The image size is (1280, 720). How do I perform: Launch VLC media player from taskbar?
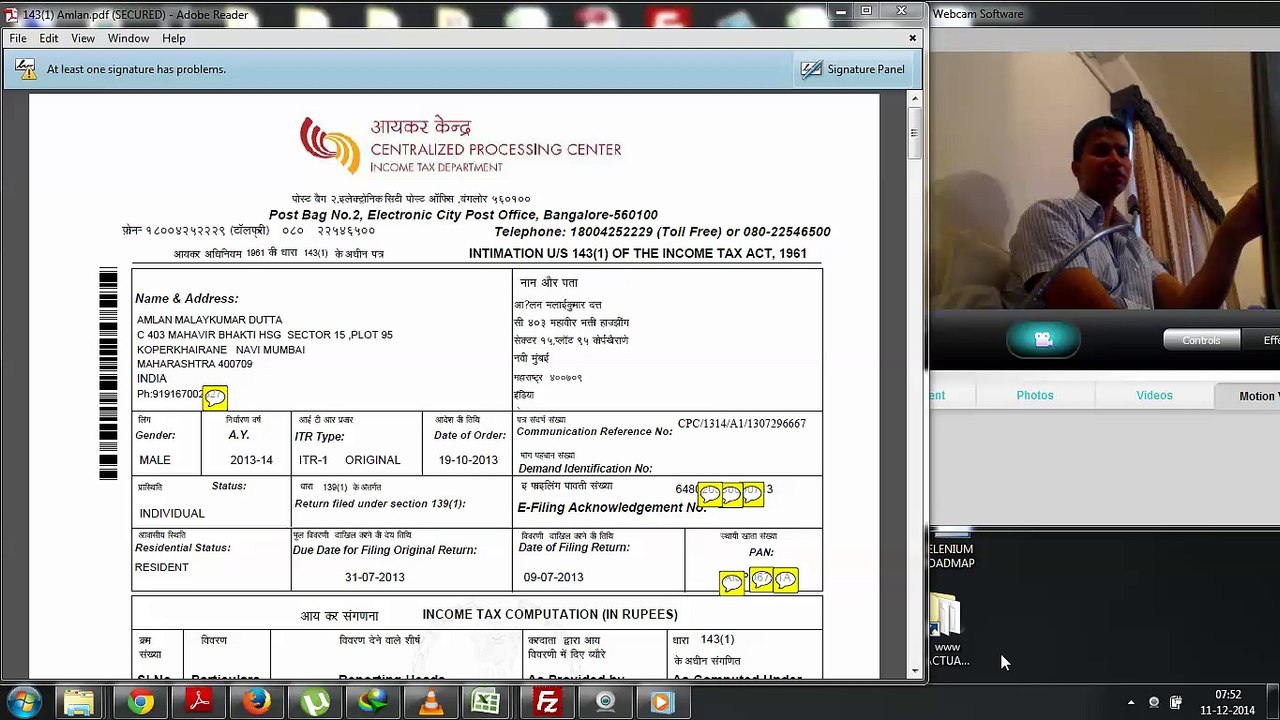point(431,702)
